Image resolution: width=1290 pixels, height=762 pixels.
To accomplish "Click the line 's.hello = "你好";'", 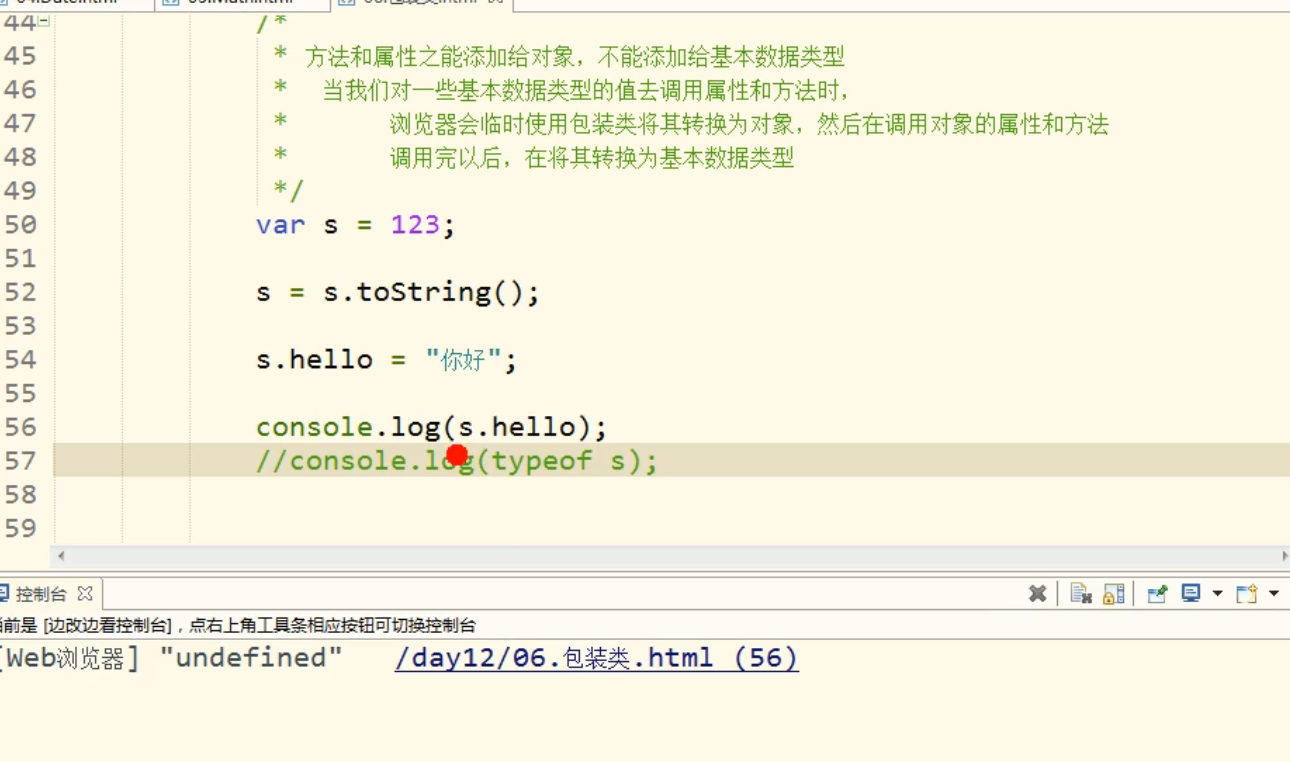I will [x=386, y=360].
